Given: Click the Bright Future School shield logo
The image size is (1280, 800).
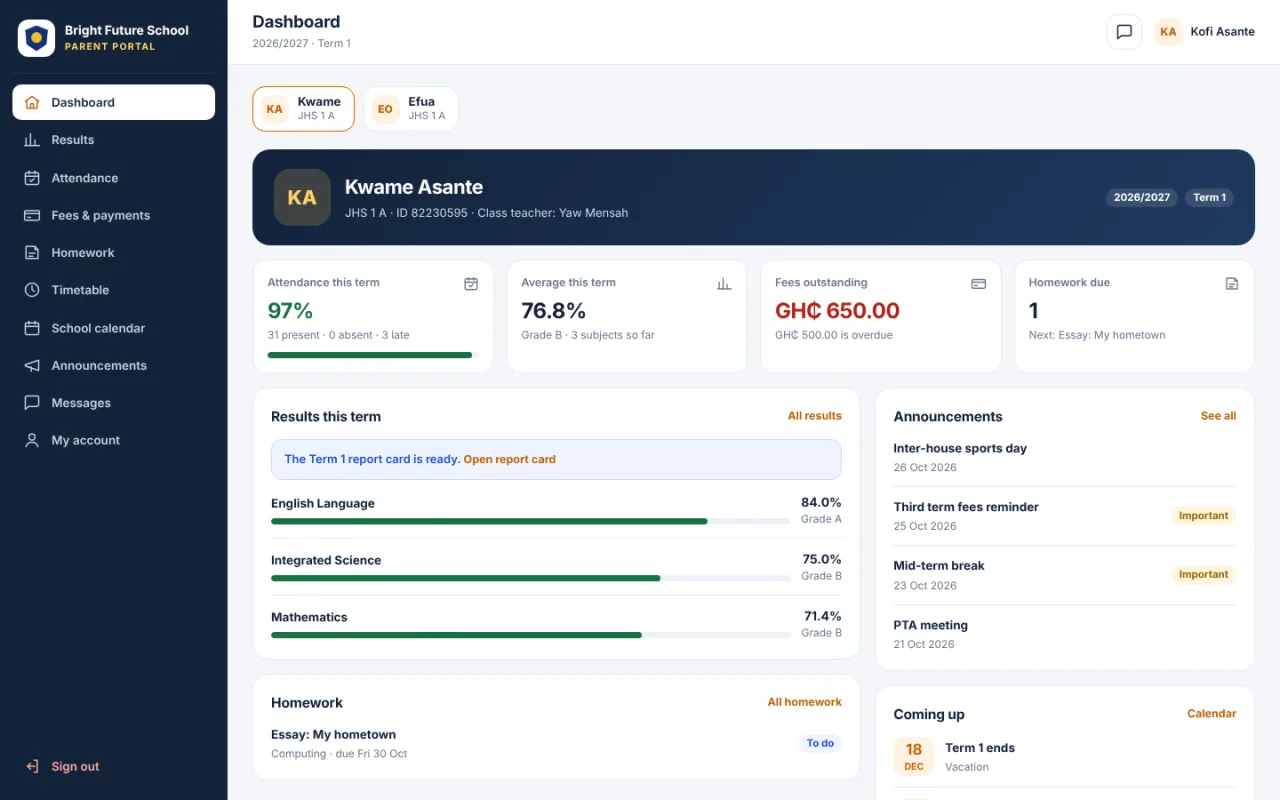Looking at the screenshot, I should [x=36, y=38].
